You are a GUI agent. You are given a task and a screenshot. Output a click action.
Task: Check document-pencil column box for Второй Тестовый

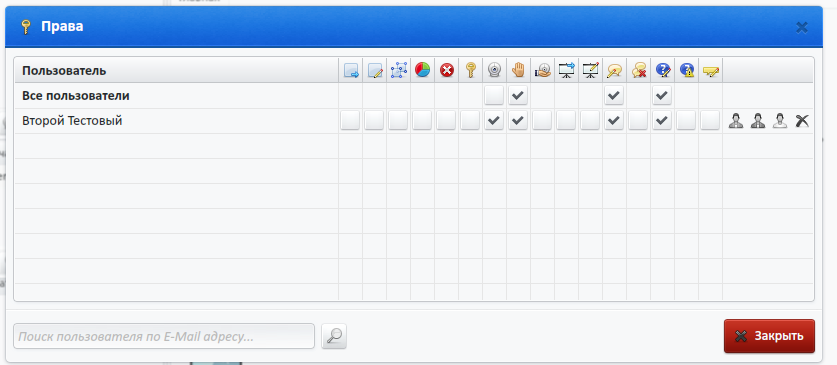coord(374,121)
